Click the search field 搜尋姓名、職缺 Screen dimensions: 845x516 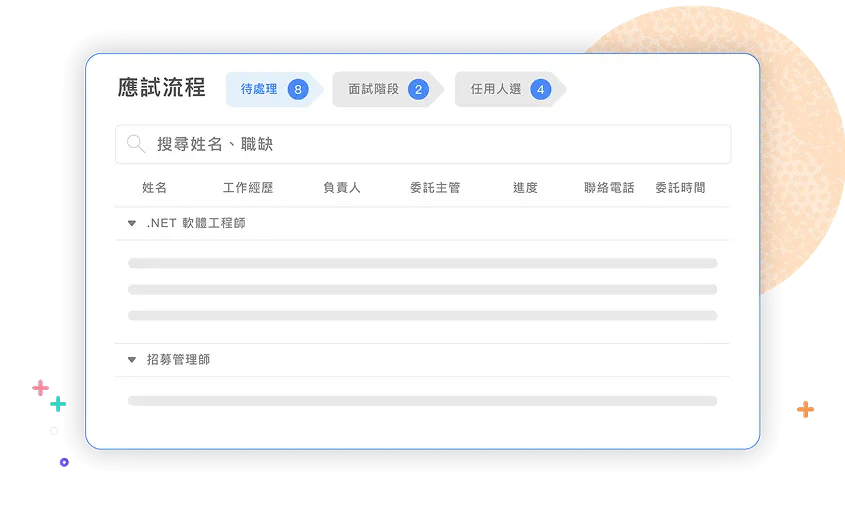coord(423,144)
